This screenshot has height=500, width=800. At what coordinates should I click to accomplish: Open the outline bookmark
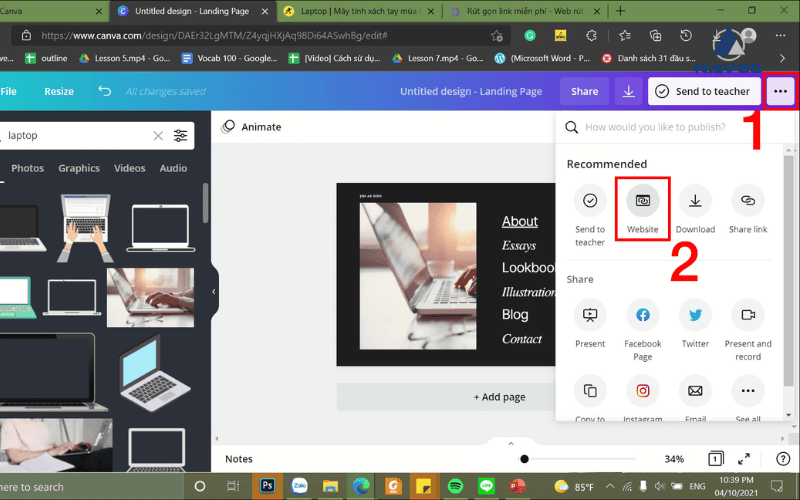tap(46, 58)
